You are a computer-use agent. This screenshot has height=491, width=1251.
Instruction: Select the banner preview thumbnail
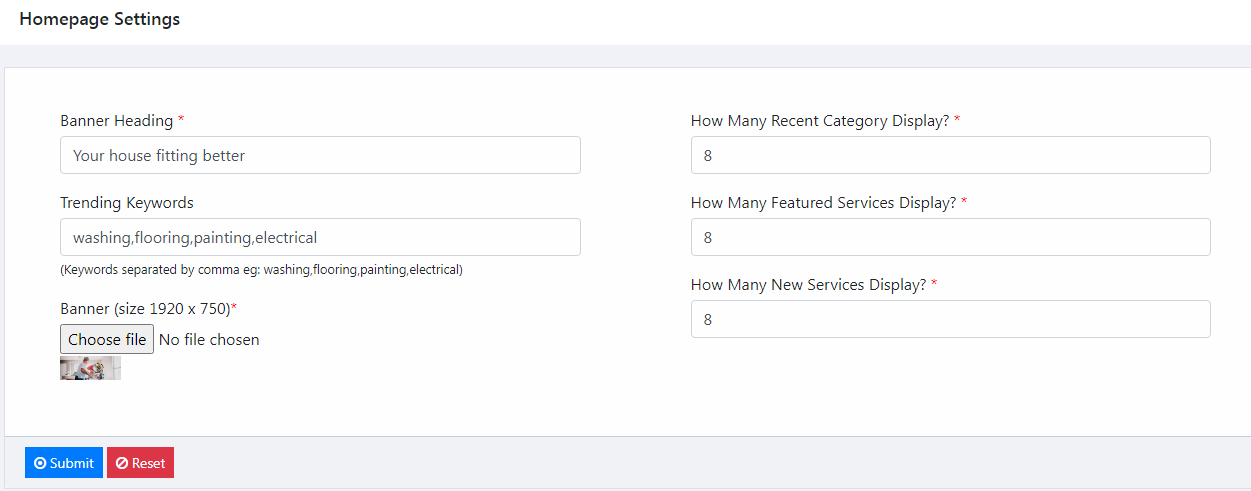(x=90, y=368)
